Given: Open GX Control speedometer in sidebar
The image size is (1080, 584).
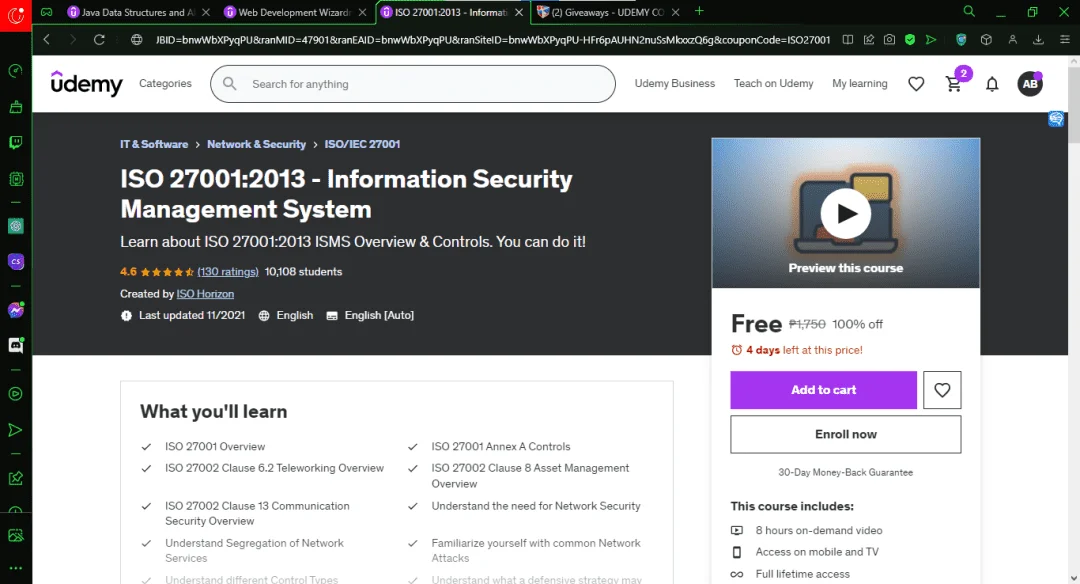Looking at the screenshot, I should [x=15, y=71].
